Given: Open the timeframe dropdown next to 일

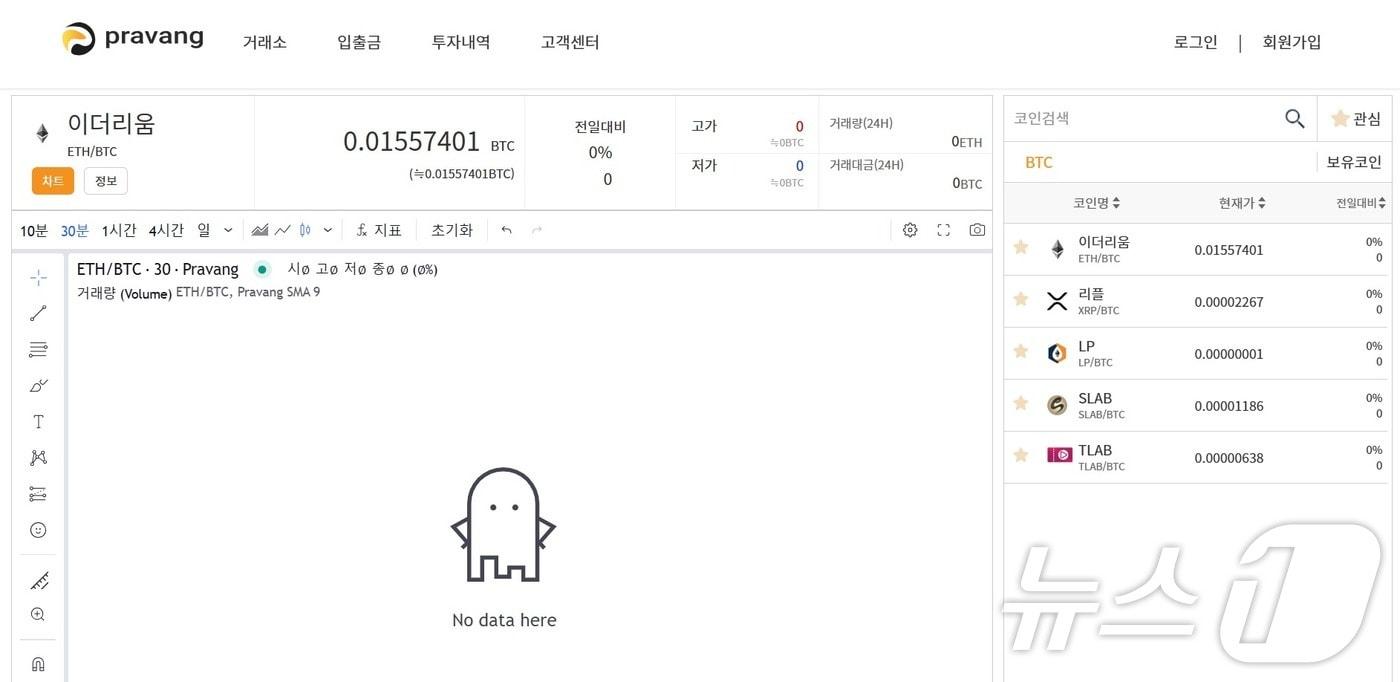Looking at the screenshot, I should [228, 230].
